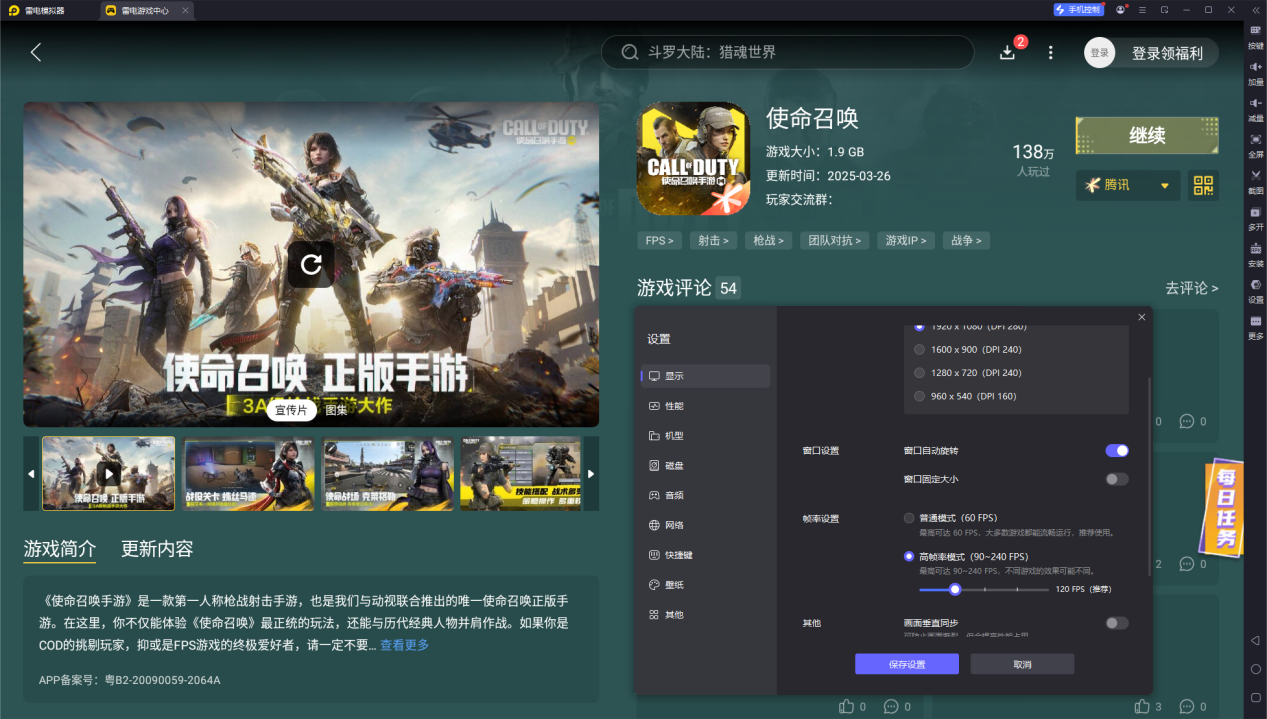This screenshot has height=719, width=1267.
Task: Open the user account icon in title bar
Action: point(1120,9)
